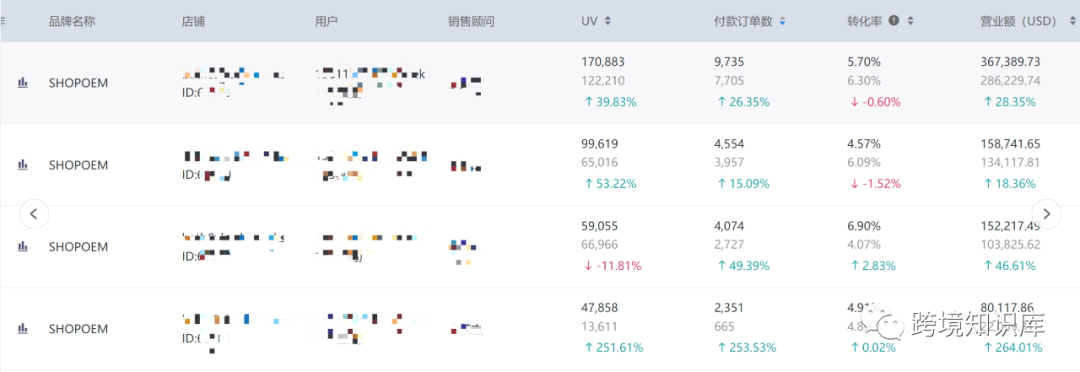
Task: Click the 店铺 column header
Action: tap(194, 21)
